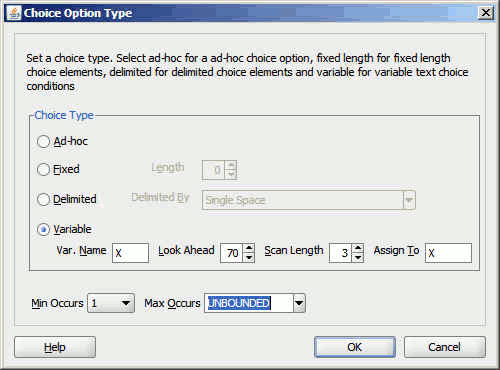This screenshot has width=500, height=370.
Task: Increase Scan Length with the up arrow
Action: tap(358, 248)
